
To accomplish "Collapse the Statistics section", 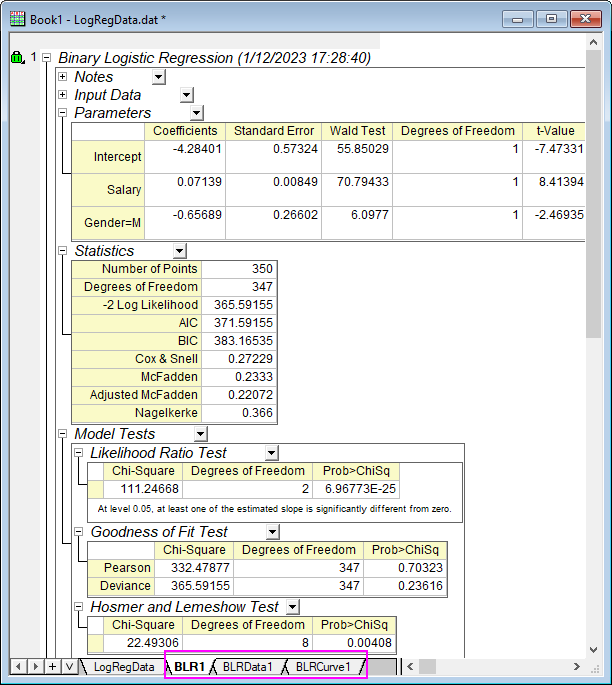I will point(62,251).
